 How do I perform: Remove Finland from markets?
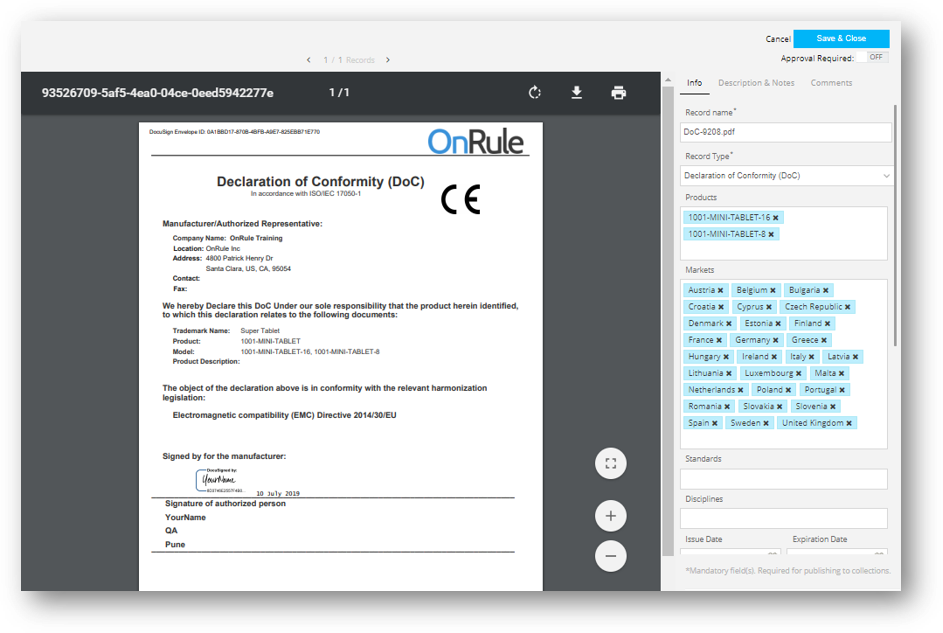[828, 323]
